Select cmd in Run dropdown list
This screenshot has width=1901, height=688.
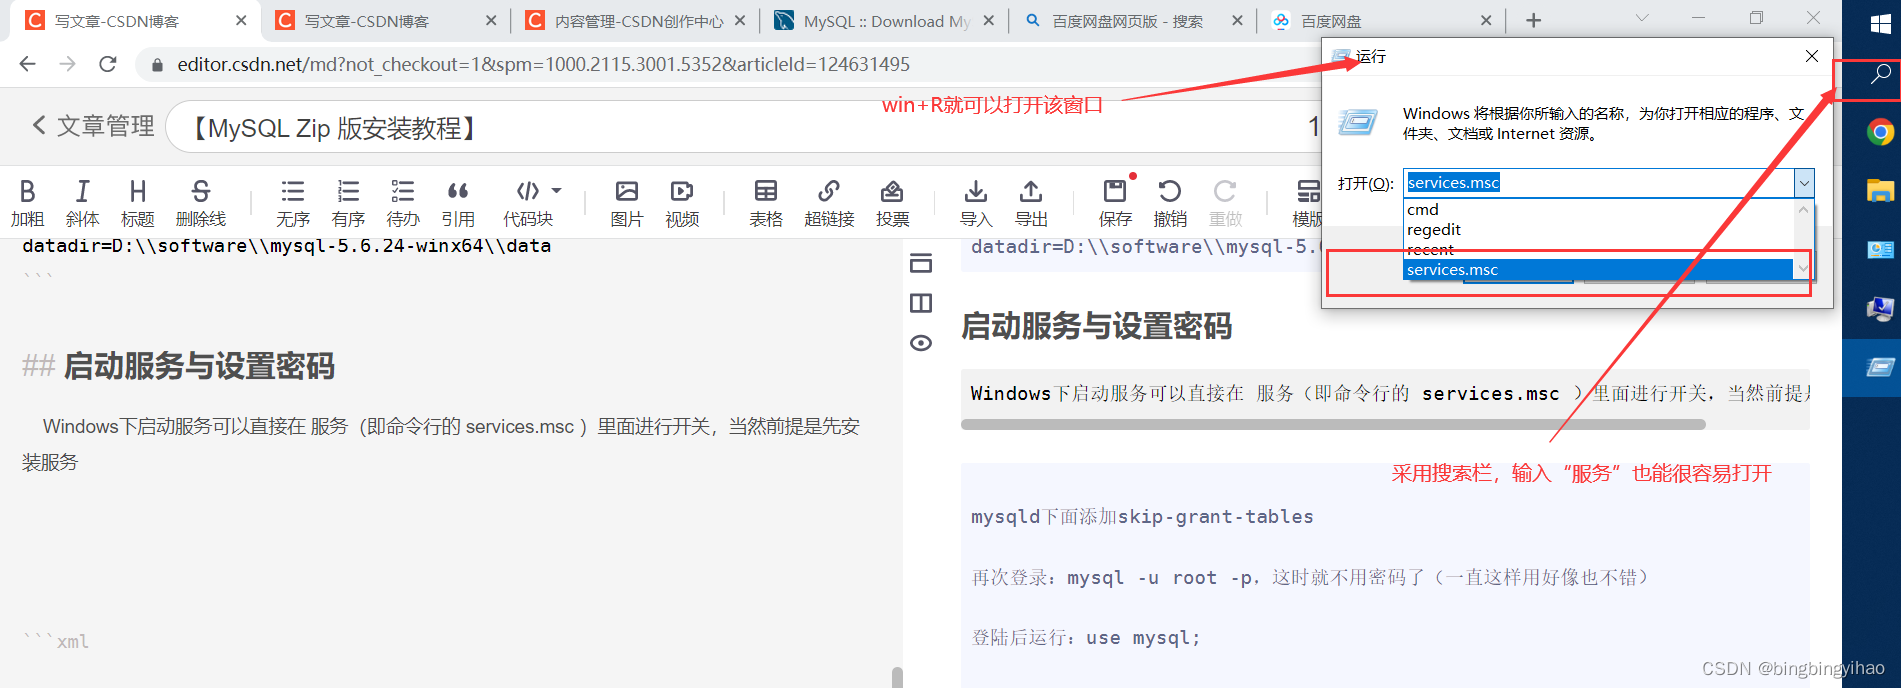[1598, 210]
